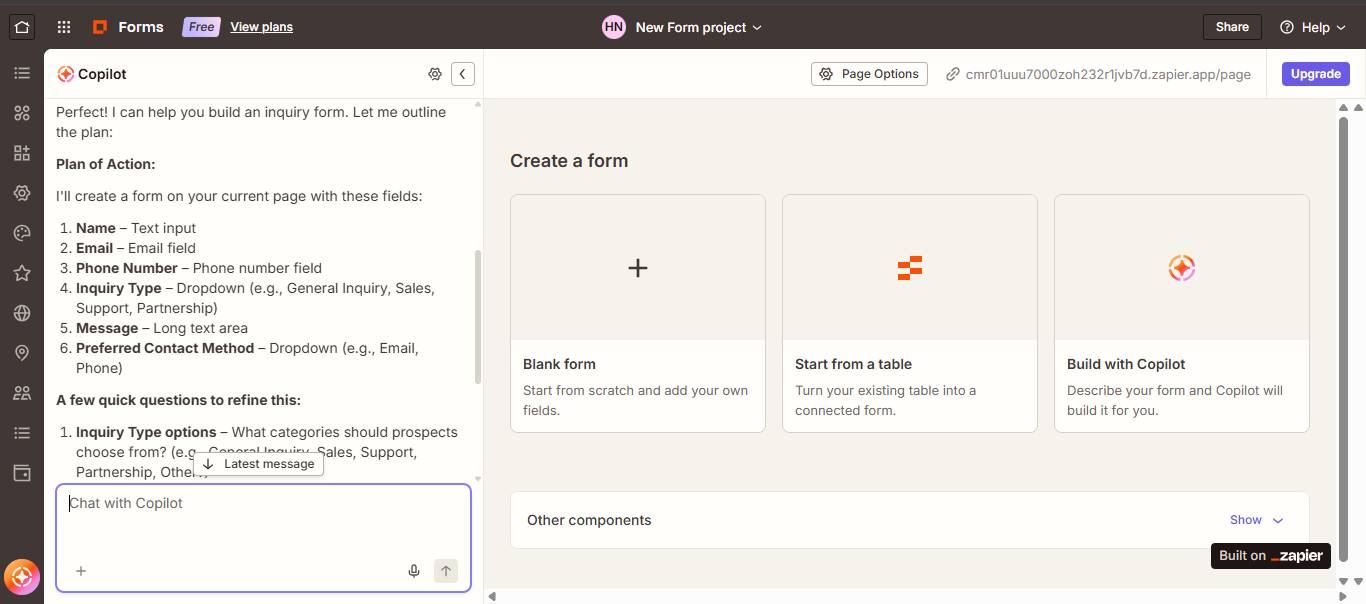Click the Built on Zapier badge
The image size is (1366, 604).
coord(1271,556)
